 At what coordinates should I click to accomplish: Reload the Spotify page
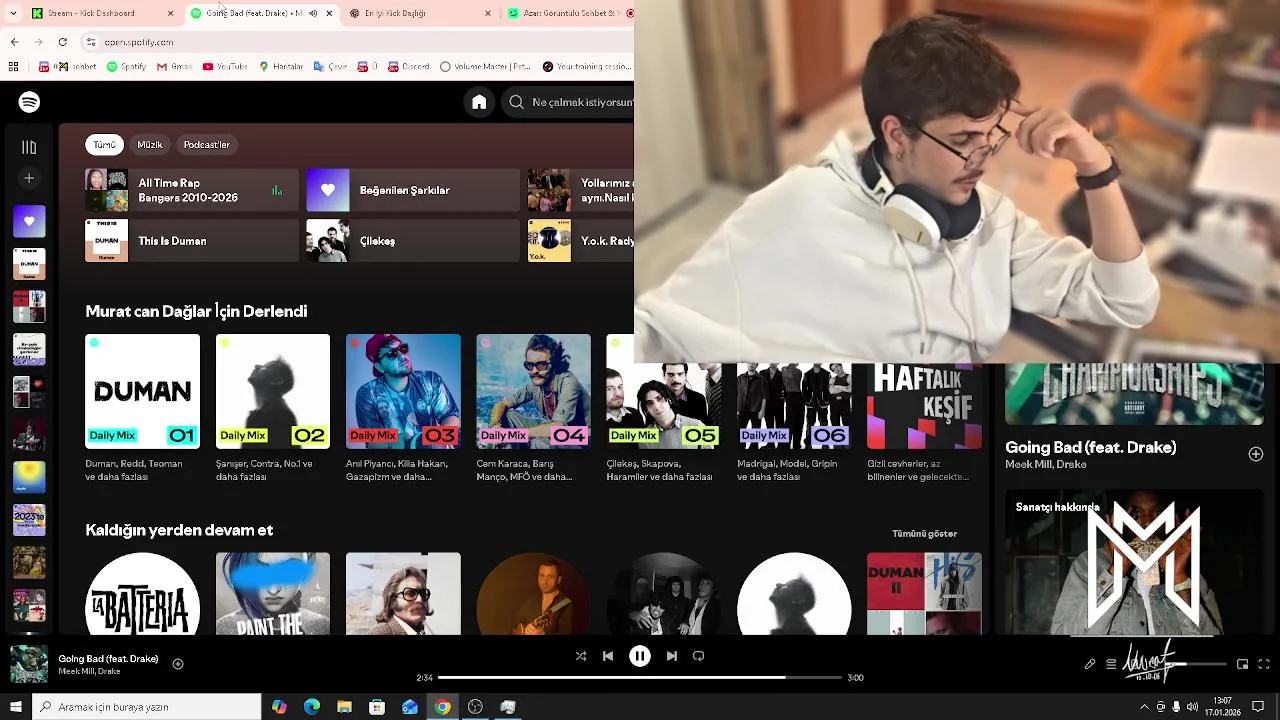point(63,42)
